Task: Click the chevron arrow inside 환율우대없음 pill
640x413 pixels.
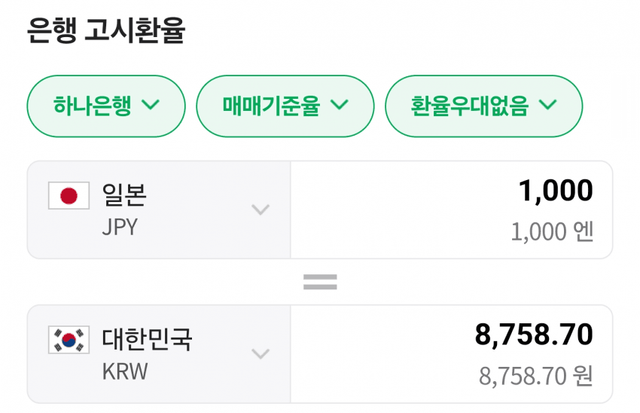Action: coord(548,104)
